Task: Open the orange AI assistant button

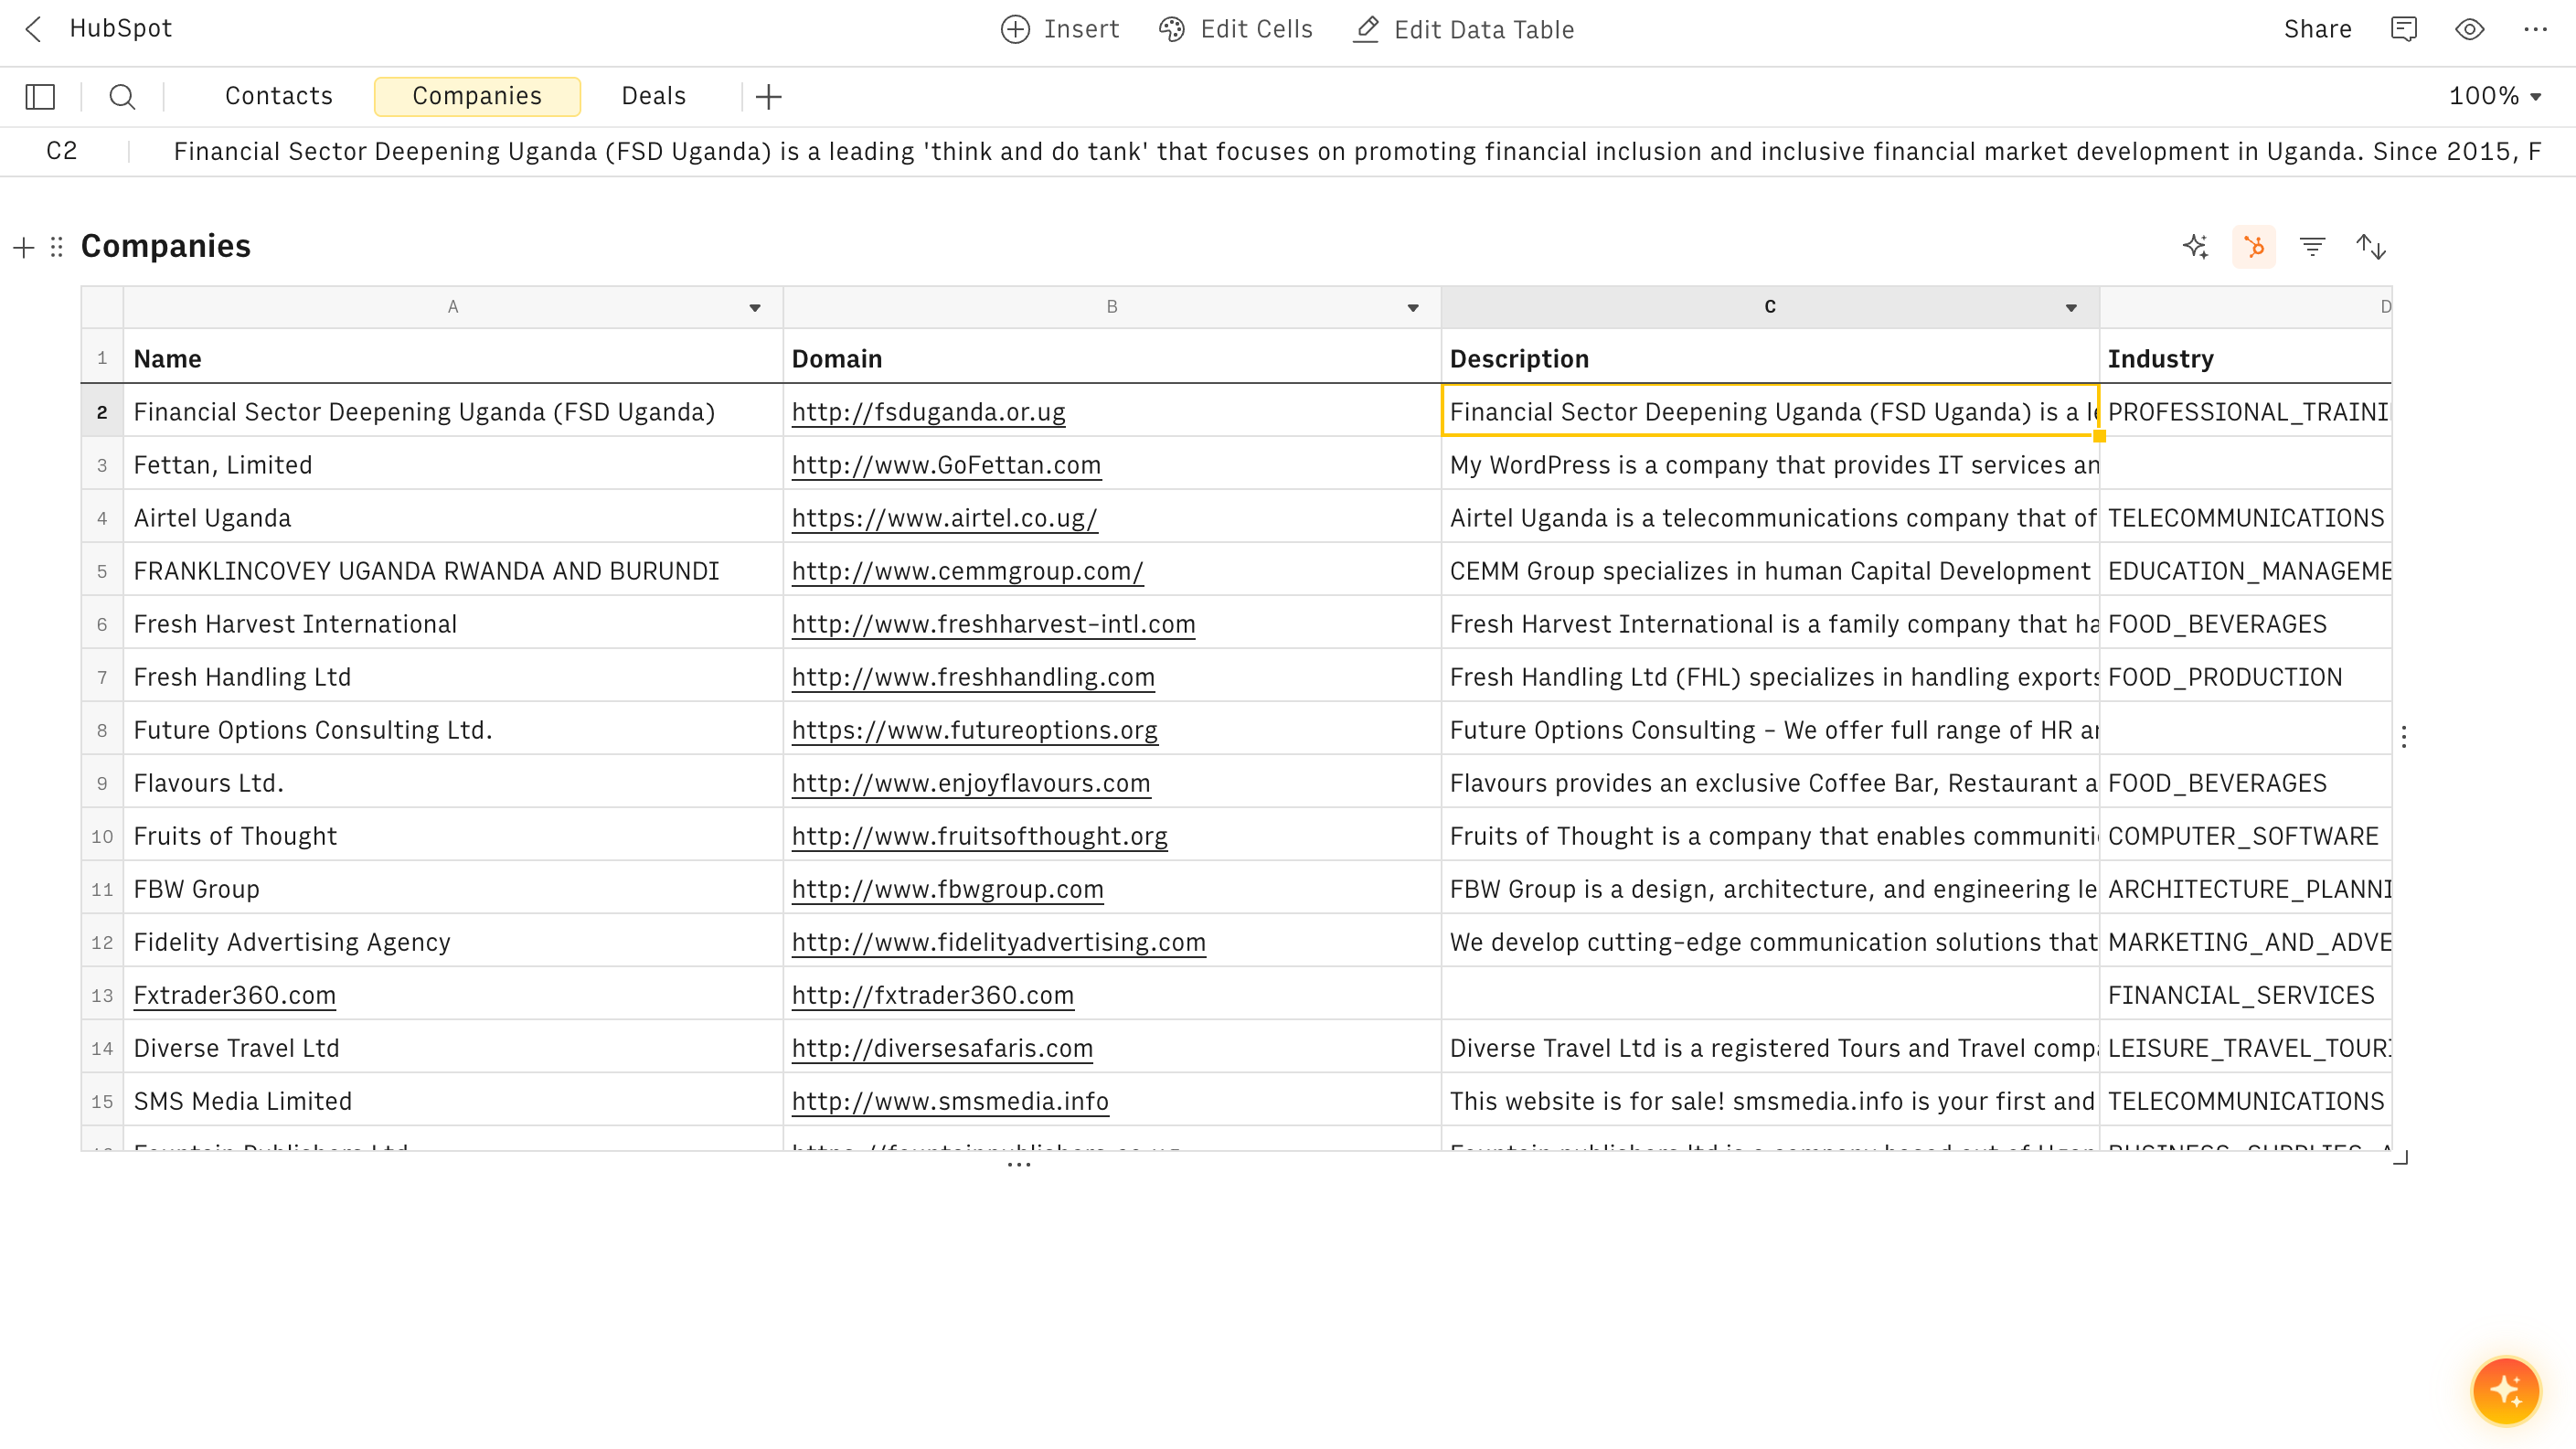Action: 2505,1389
